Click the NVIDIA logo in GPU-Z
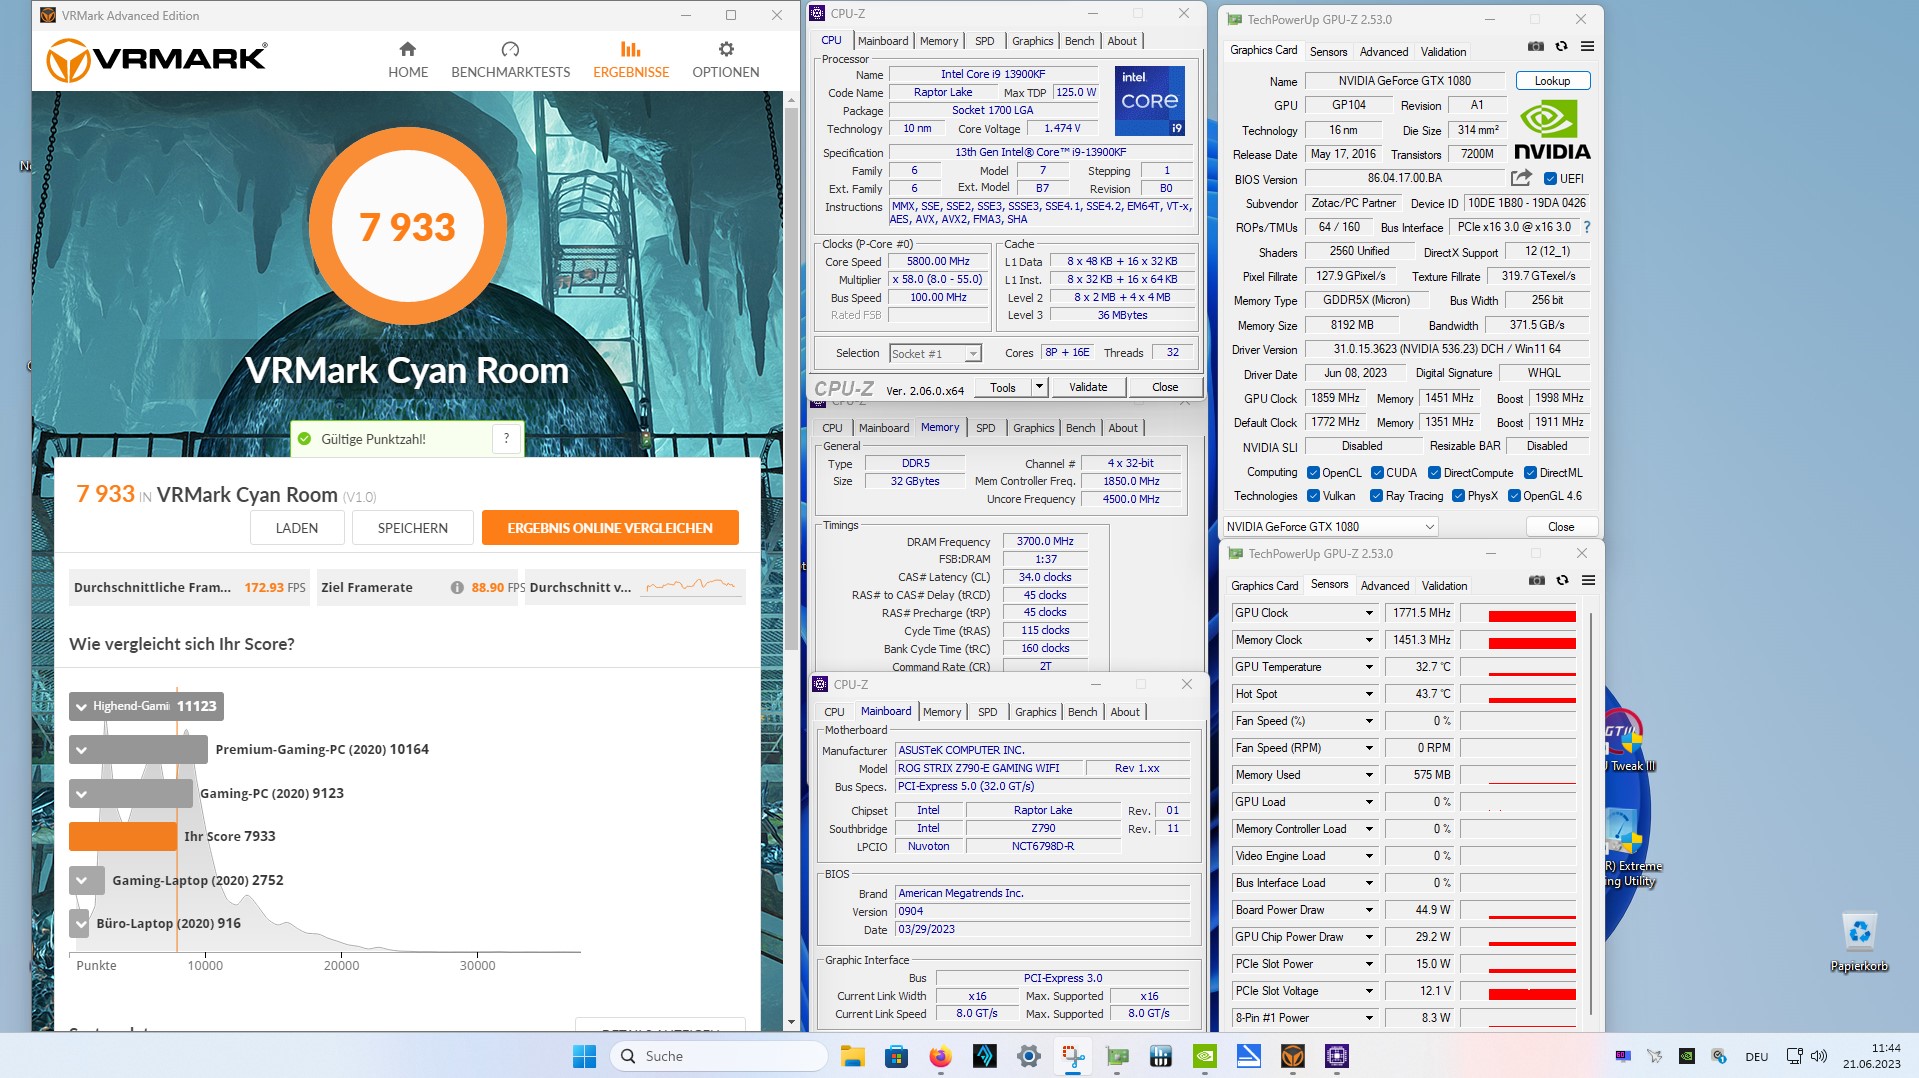The height and width of the screenshot is (1078, 1919). click(x=1551, y=129)
